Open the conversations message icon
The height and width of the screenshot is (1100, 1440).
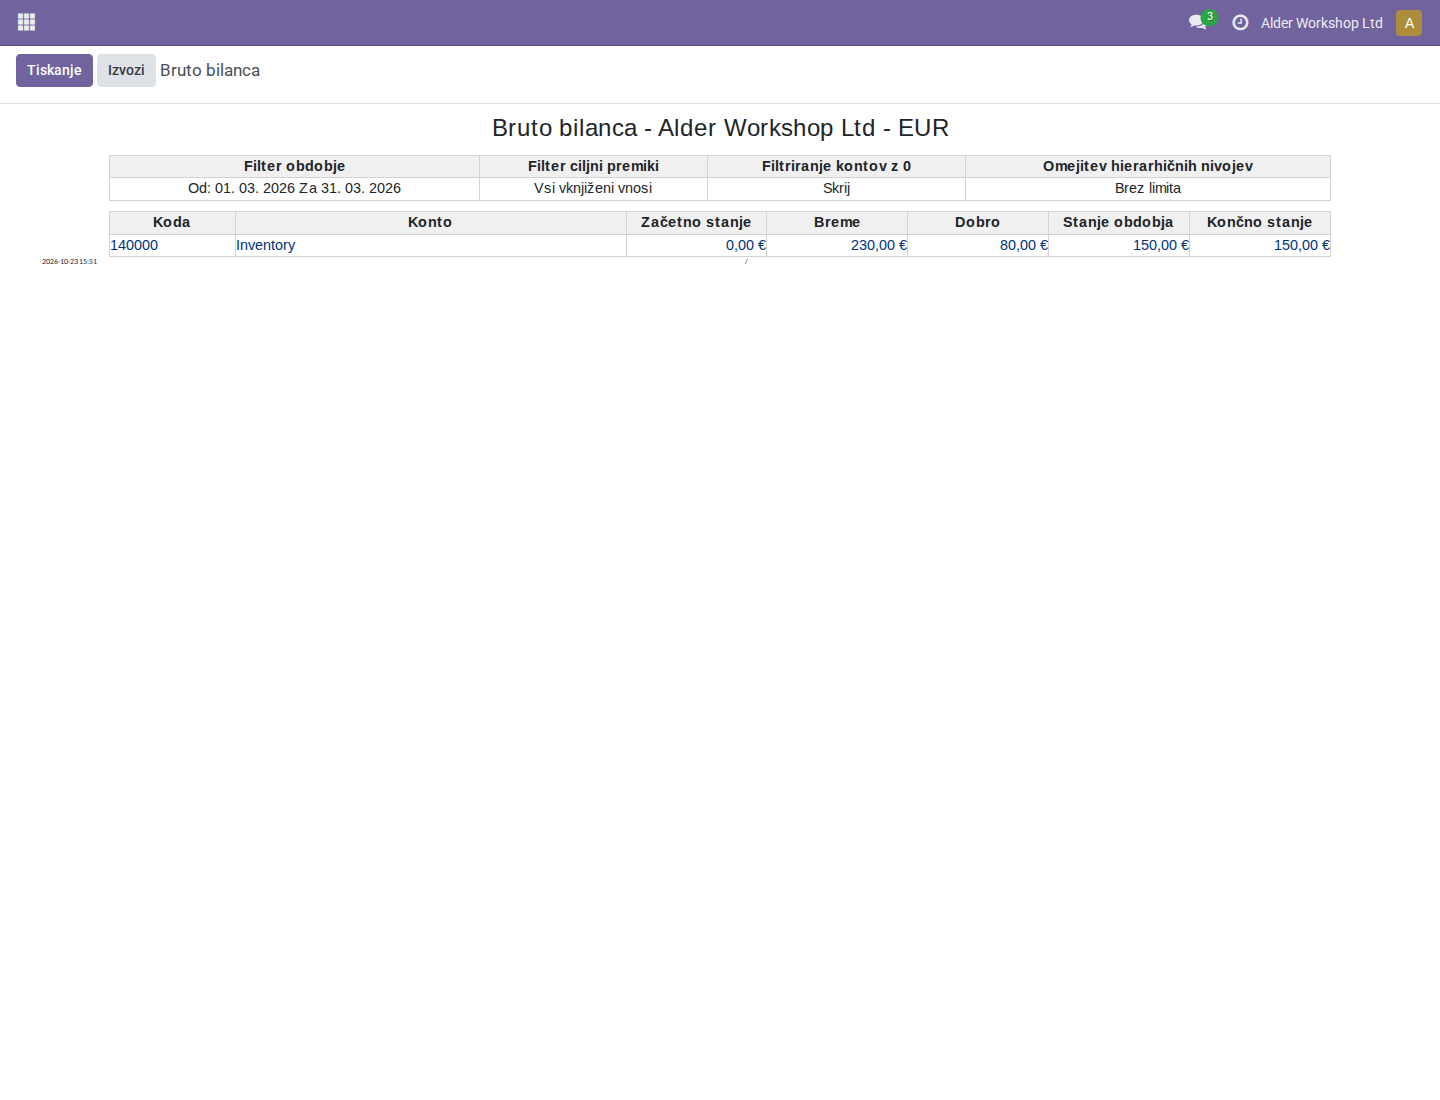(x=1198, y=22)
